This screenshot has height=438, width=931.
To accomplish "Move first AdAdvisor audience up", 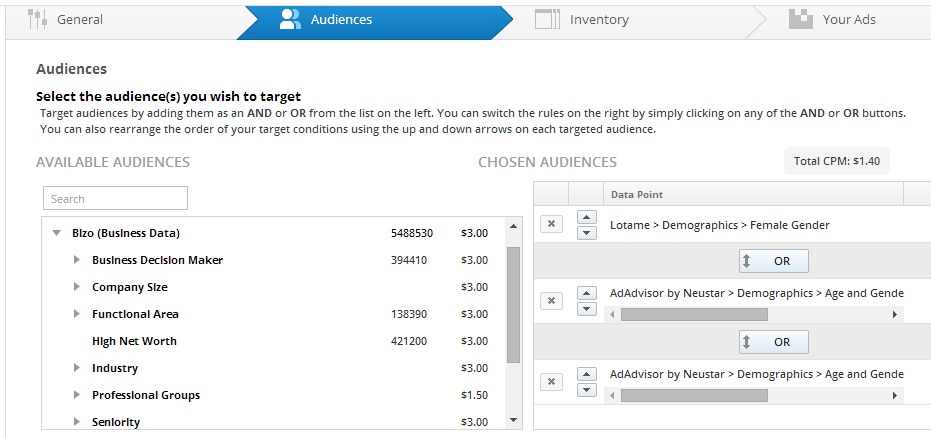I will pos(587,292).
